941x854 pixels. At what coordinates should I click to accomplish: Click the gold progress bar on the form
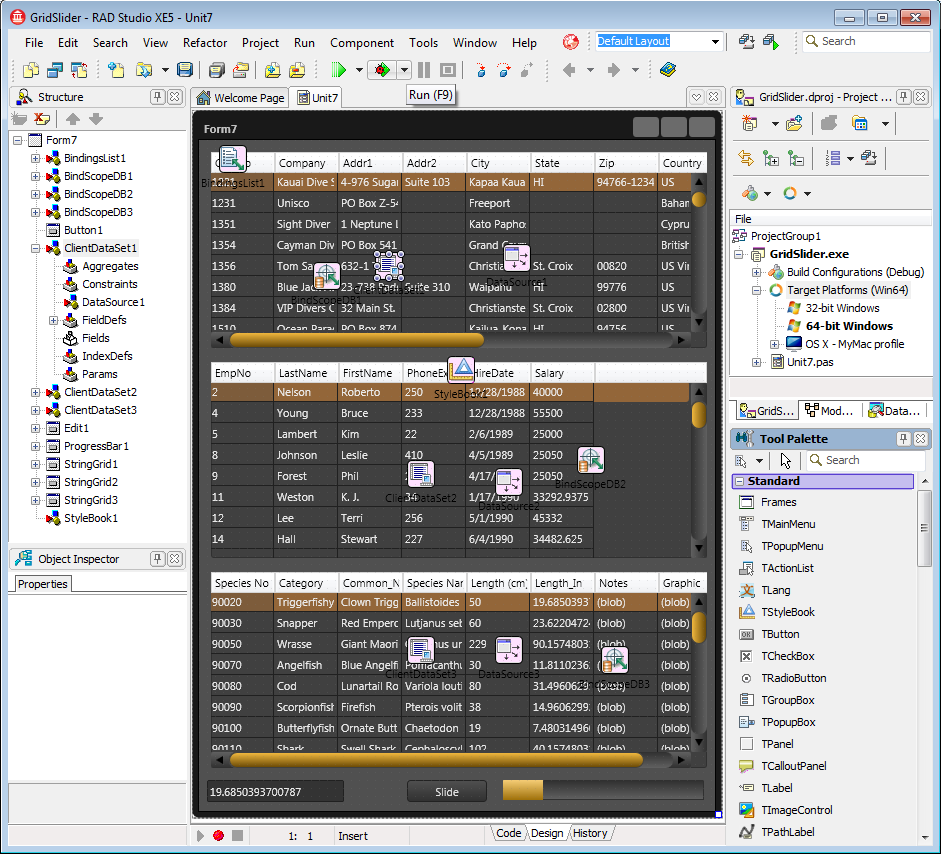[603, 790]
